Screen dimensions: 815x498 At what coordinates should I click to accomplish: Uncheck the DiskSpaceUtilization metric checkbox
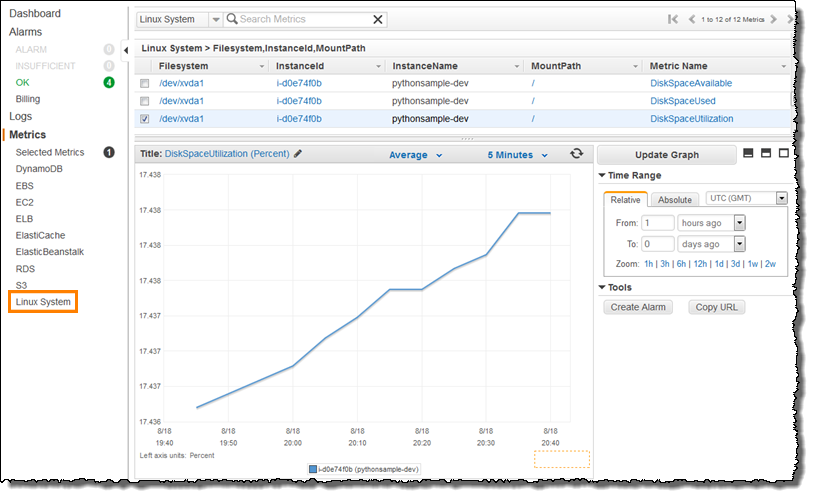[145, 119]
